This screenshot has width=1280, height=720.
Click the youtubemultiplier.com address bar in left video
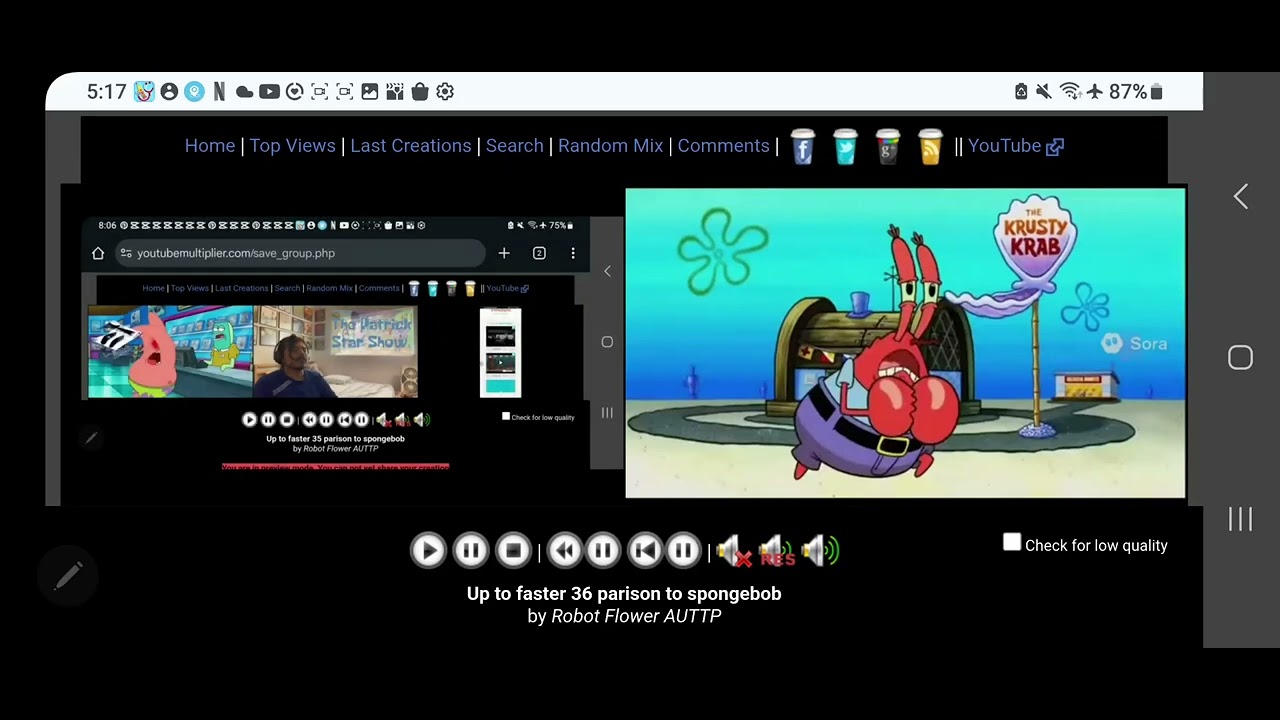(x=300, y=253)
